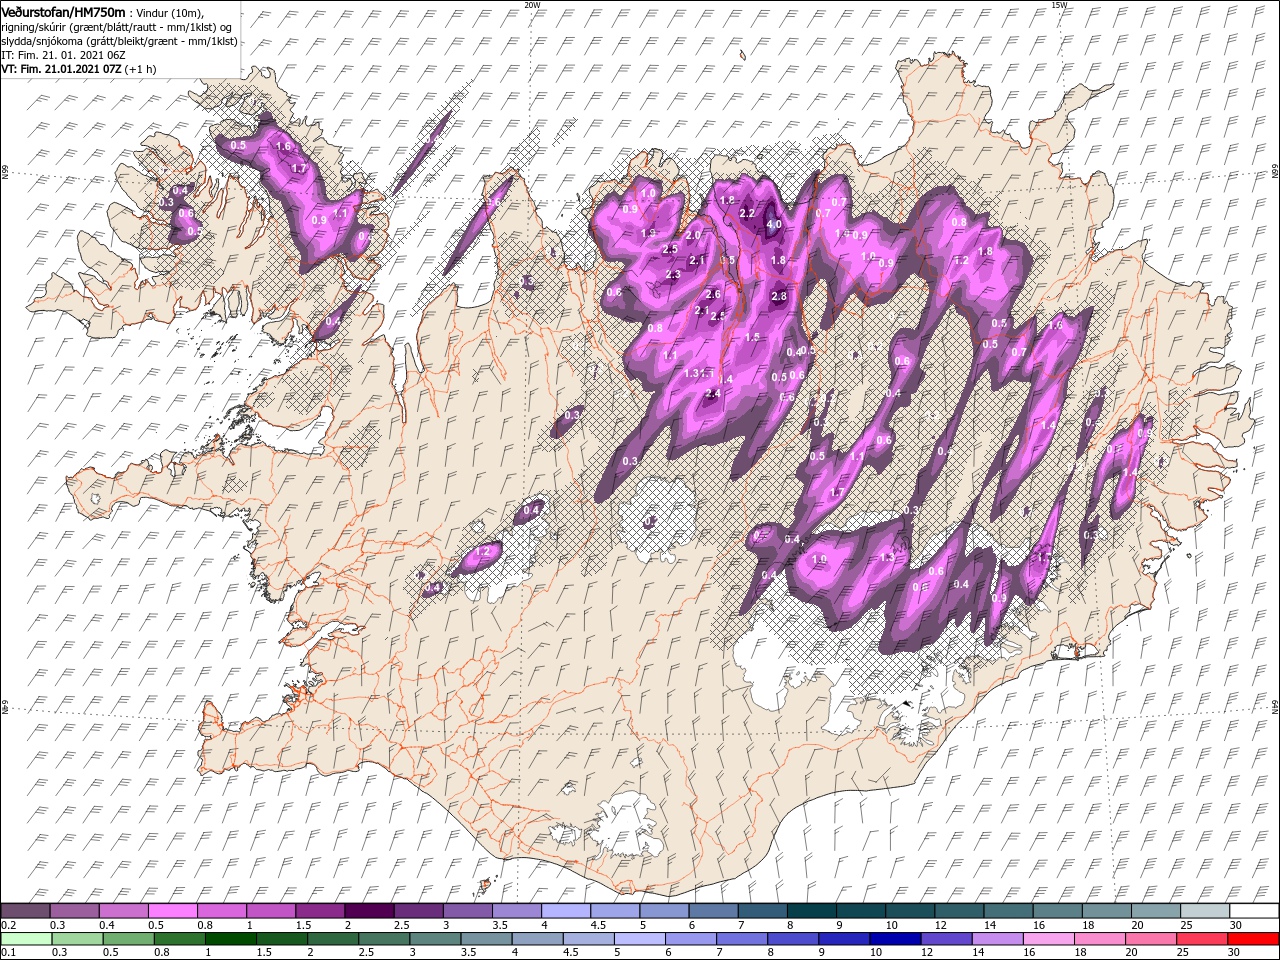The image size is (1280, 960).
Task: Click the 2.3 snowfall value on the map
Action: point(672,275)
